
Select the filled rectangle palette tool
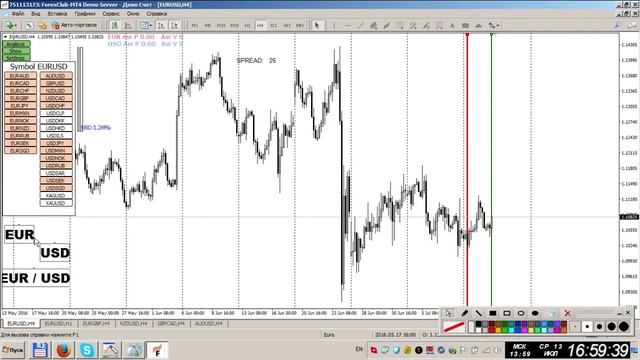[x=493, y=313]
